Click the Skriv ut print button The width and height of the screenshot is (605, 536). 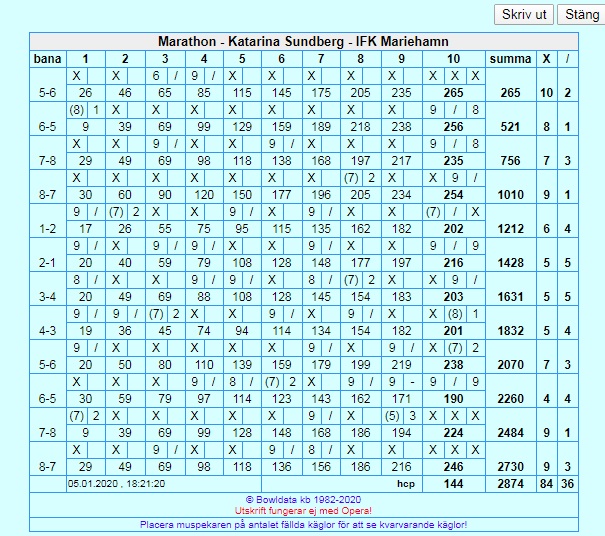point(524,15)
